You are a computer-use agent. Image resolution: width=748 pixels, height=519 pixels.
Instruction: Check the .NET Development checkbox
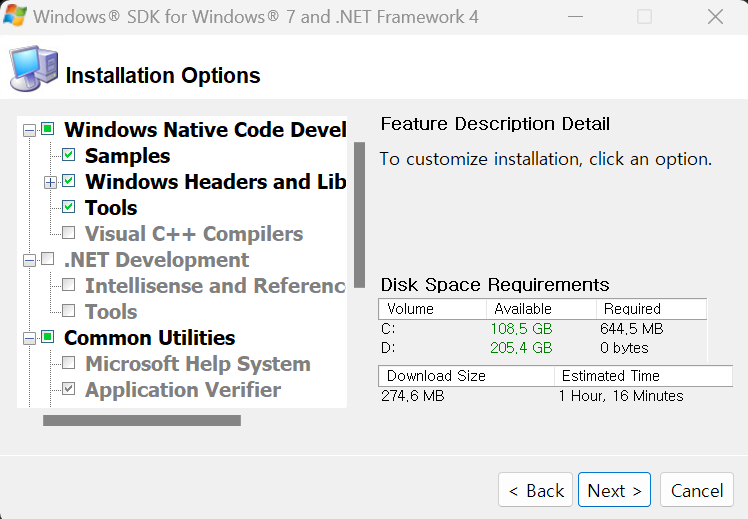click(x=48, y=259)
